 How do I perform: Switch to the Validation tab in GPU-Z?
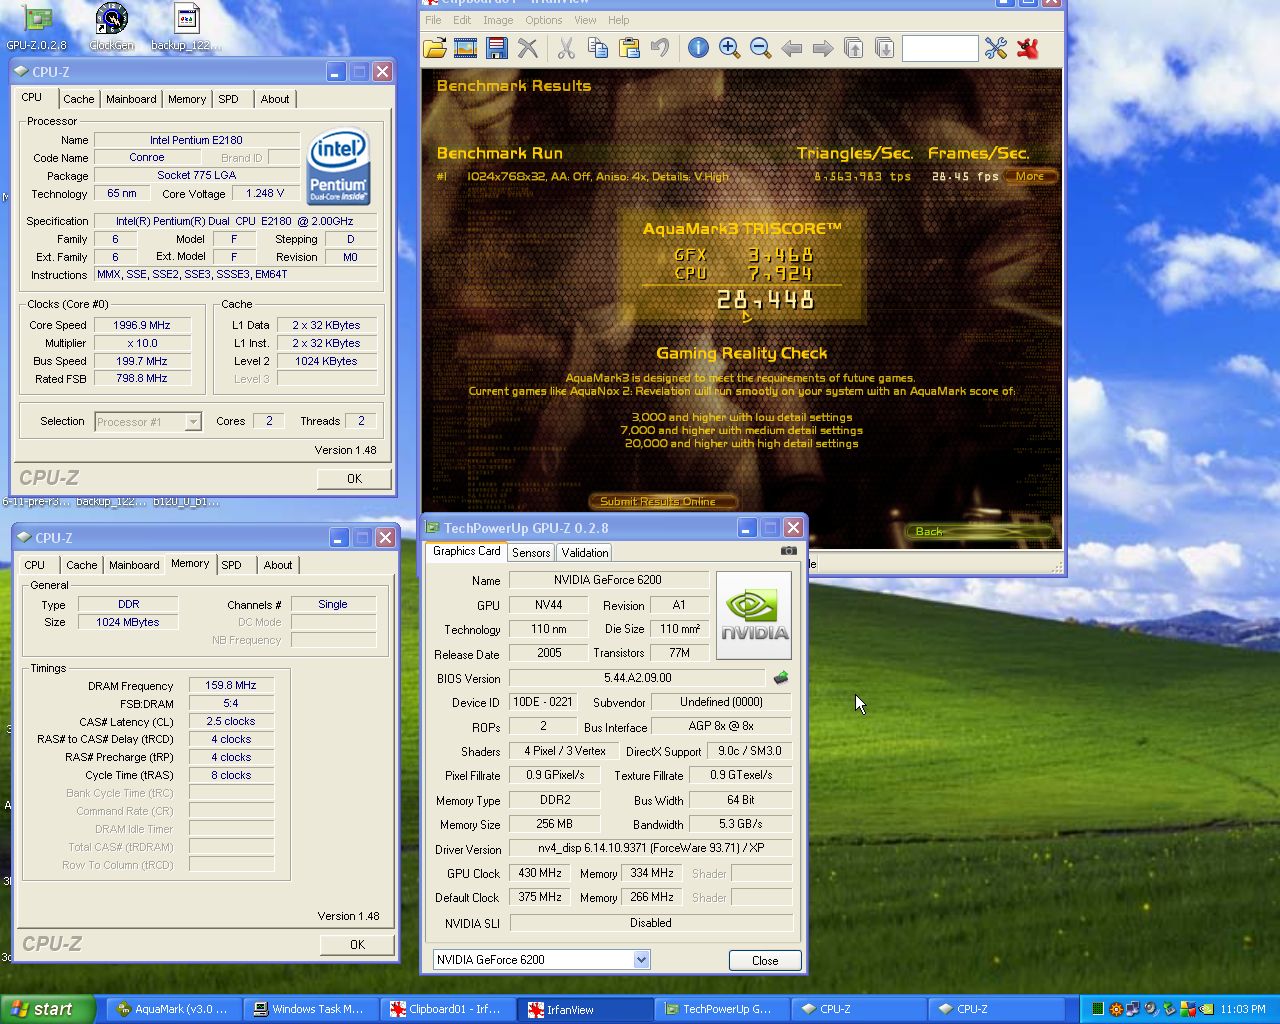[x=585, y=553]
